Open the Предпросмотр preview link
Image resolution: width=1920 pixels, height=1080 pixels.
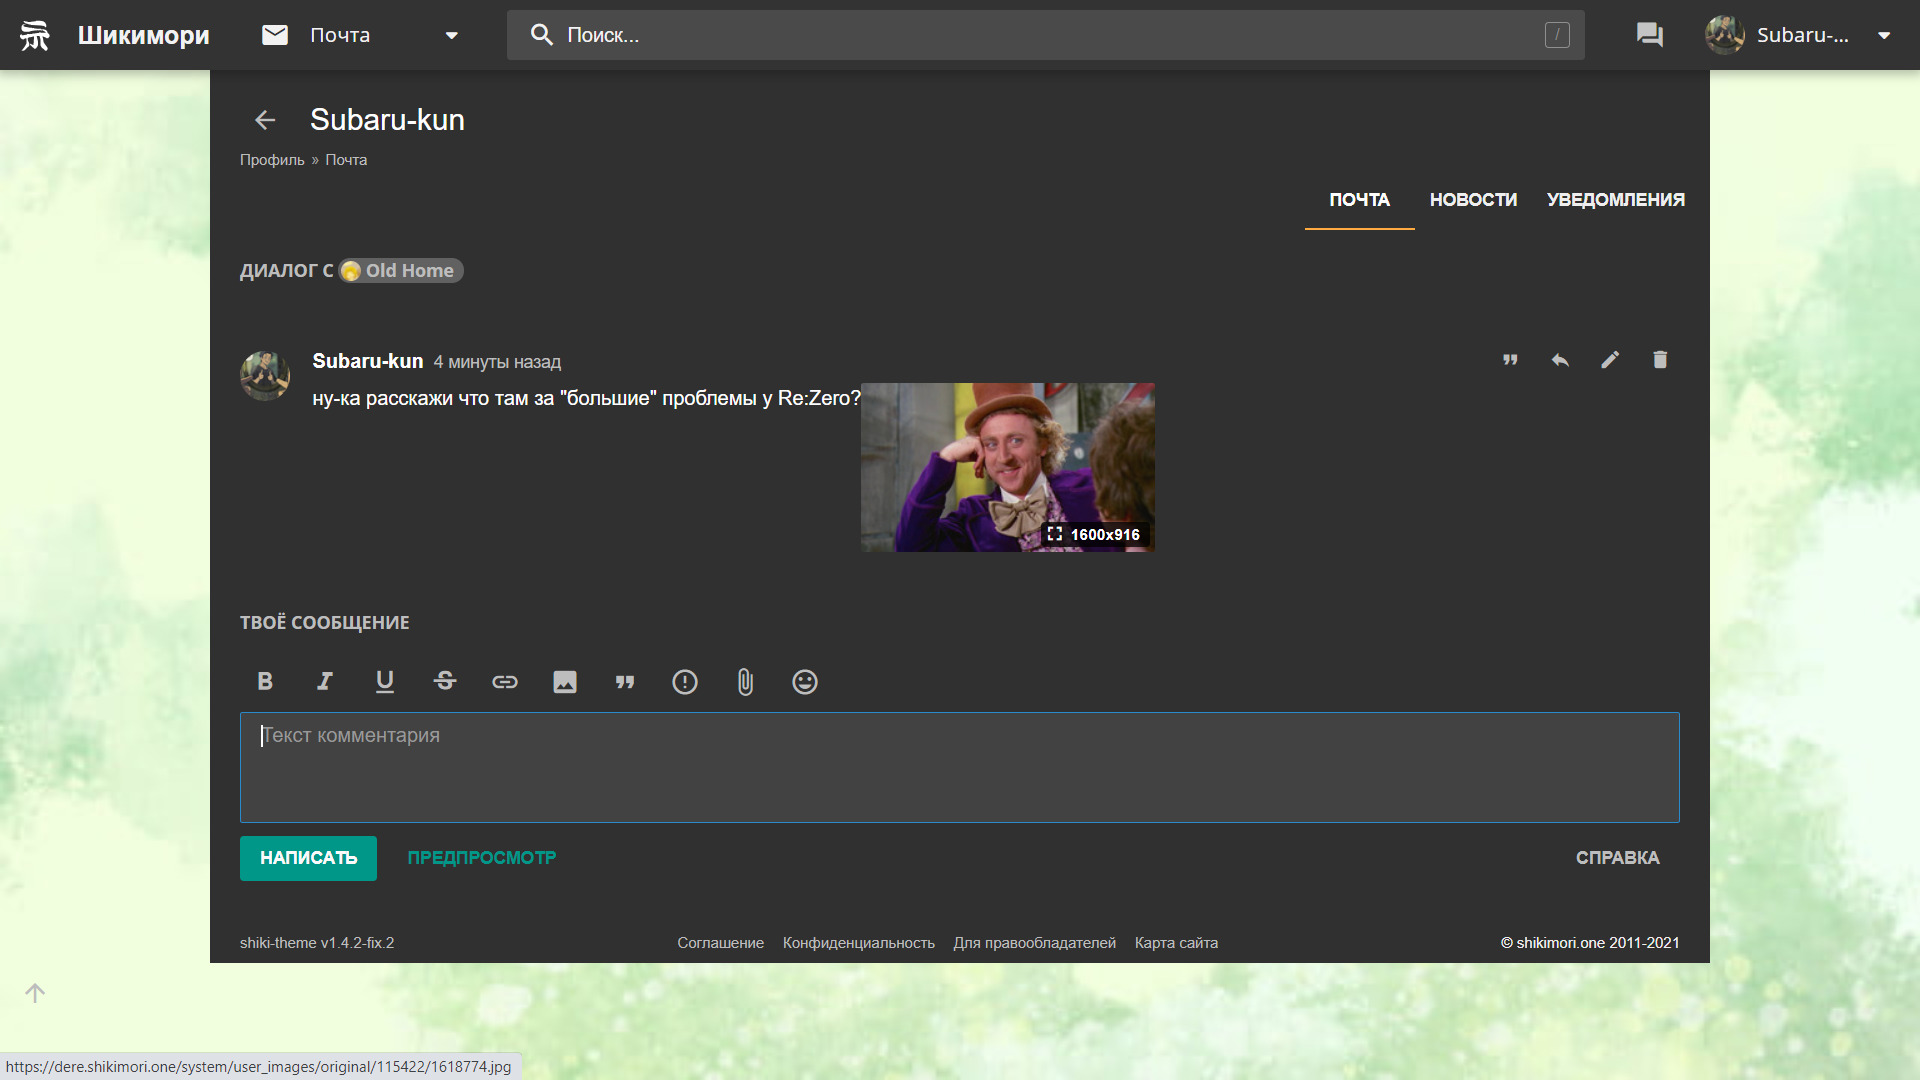pyautogui.click(x=481, y=858)
